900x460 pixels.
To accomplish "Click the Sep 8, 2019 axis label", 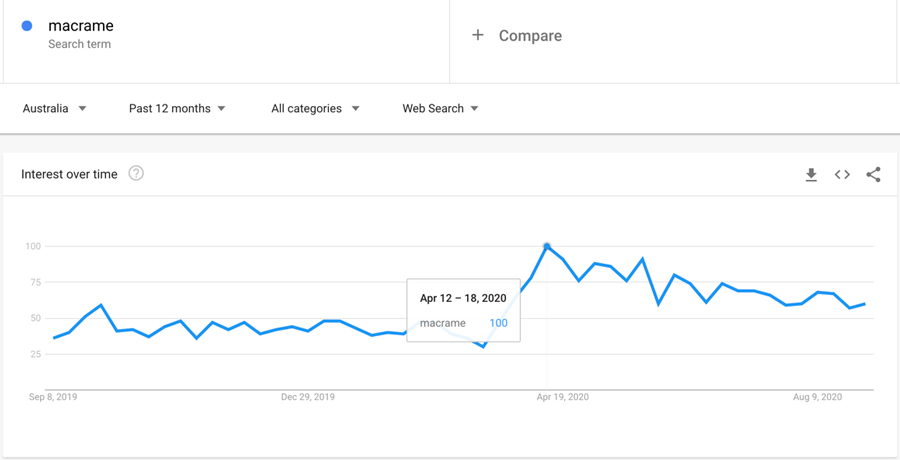I will click(x=53, y=397).
